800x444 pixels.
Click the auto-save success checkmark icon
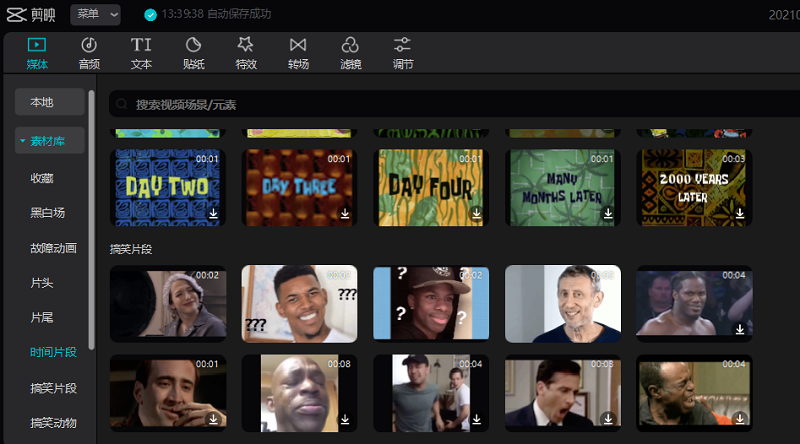pyautogui.click(x=150, y=15)
